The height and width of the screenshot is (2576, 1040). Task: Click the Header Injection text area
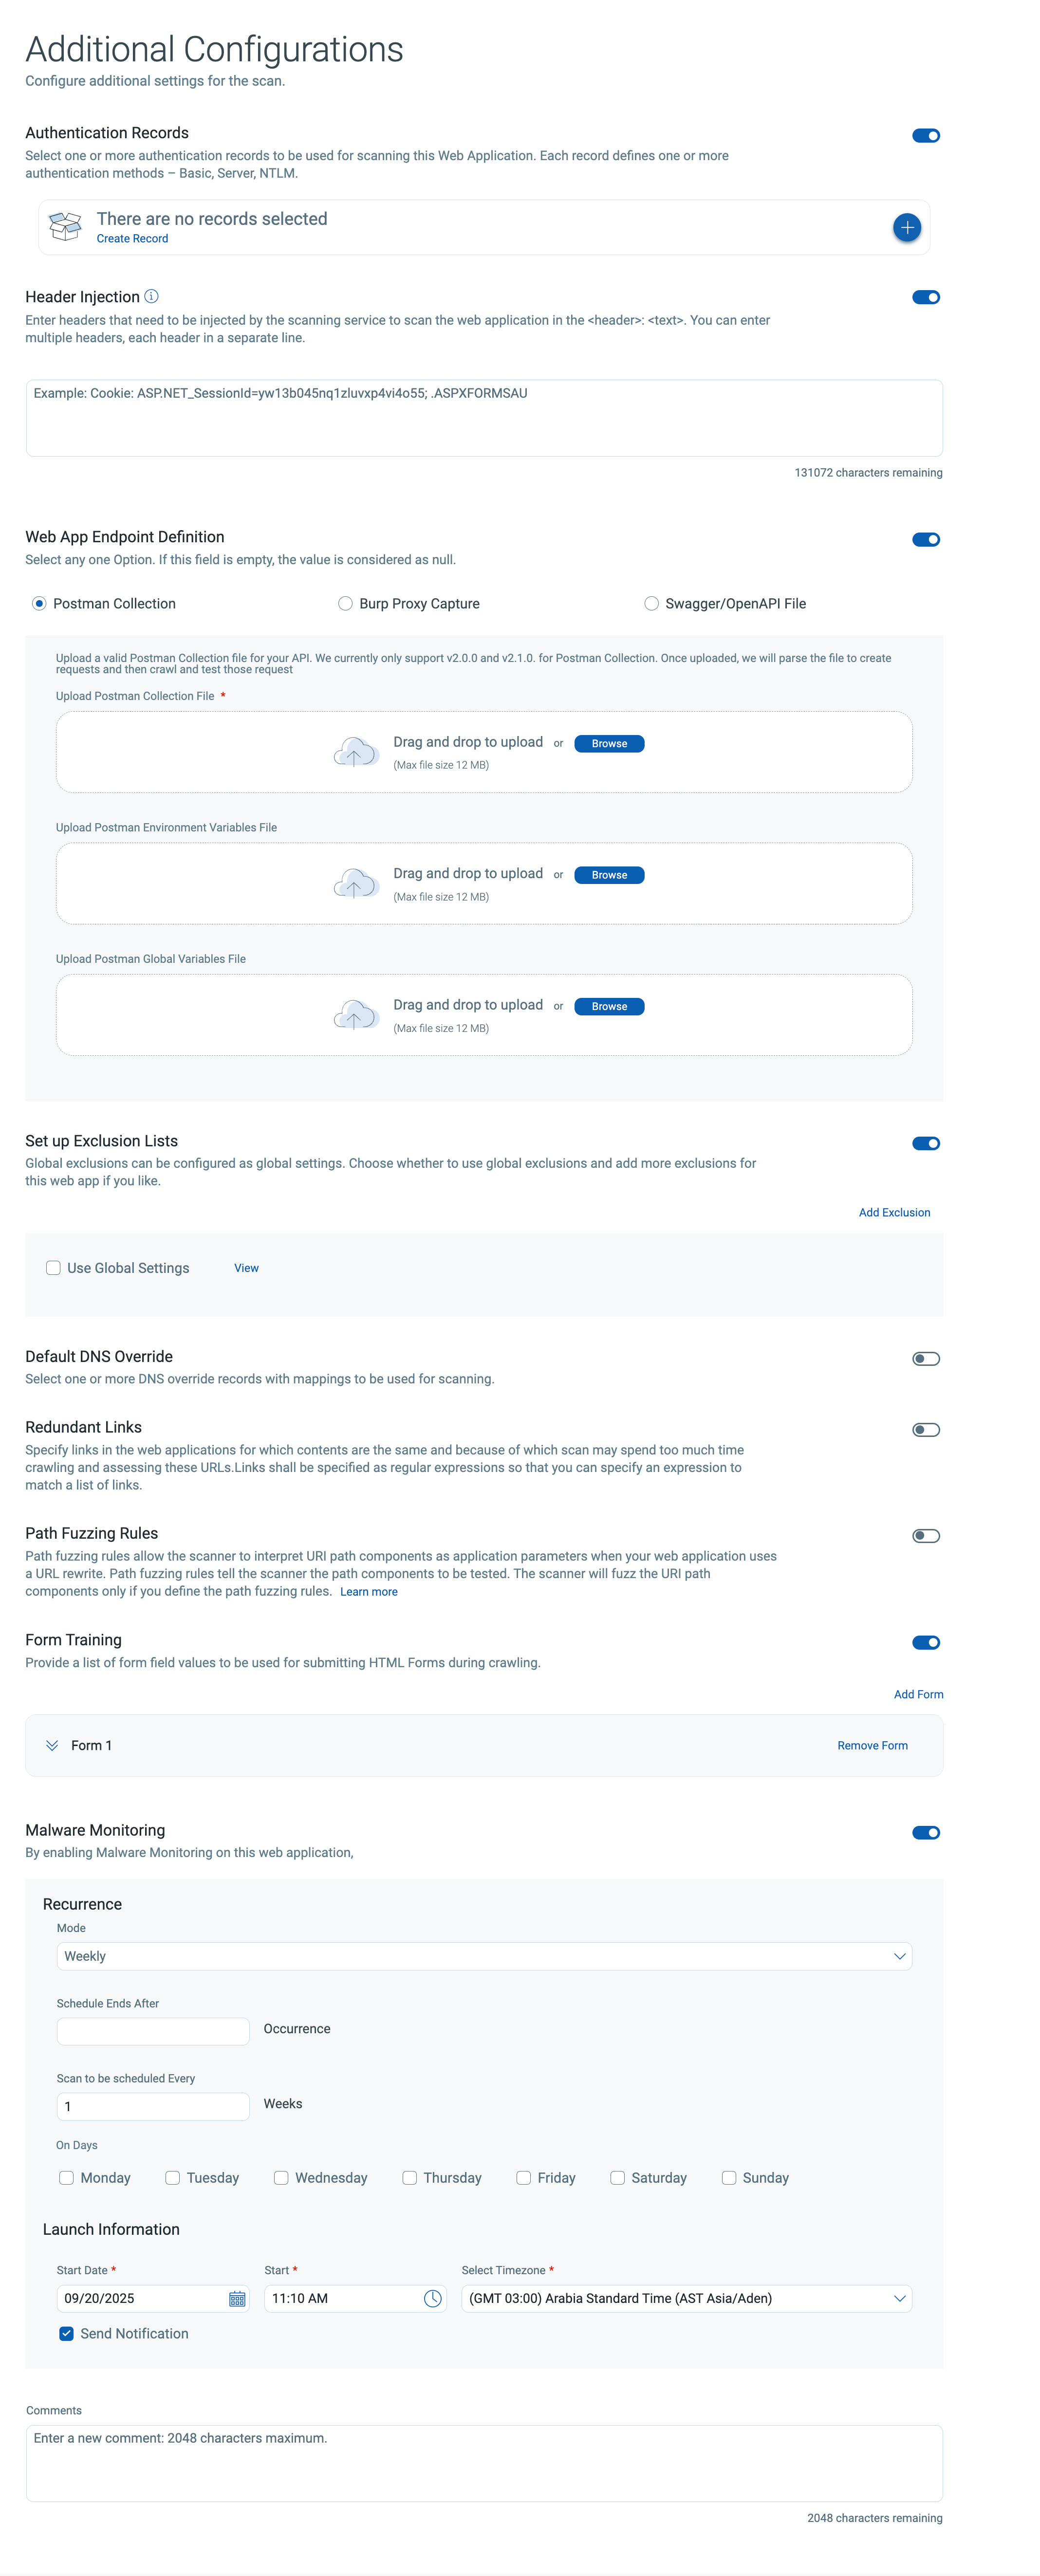point(484,418)
